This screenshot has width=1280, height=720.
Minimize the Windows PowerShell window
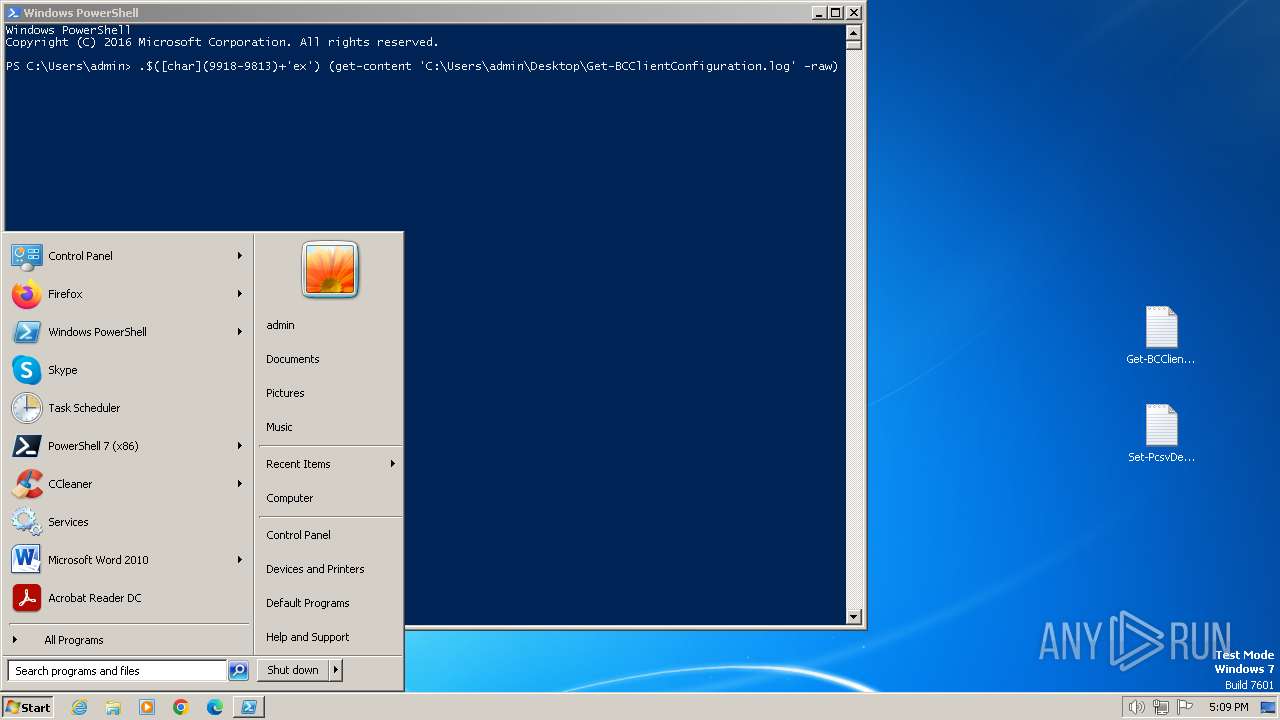tap(819, 13)
